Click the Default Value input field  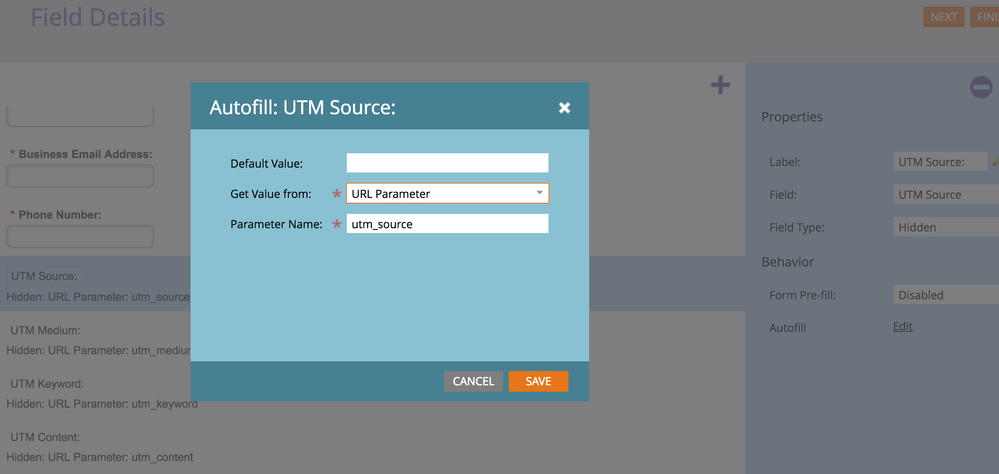pyautogui.click(x=447, y=163)
